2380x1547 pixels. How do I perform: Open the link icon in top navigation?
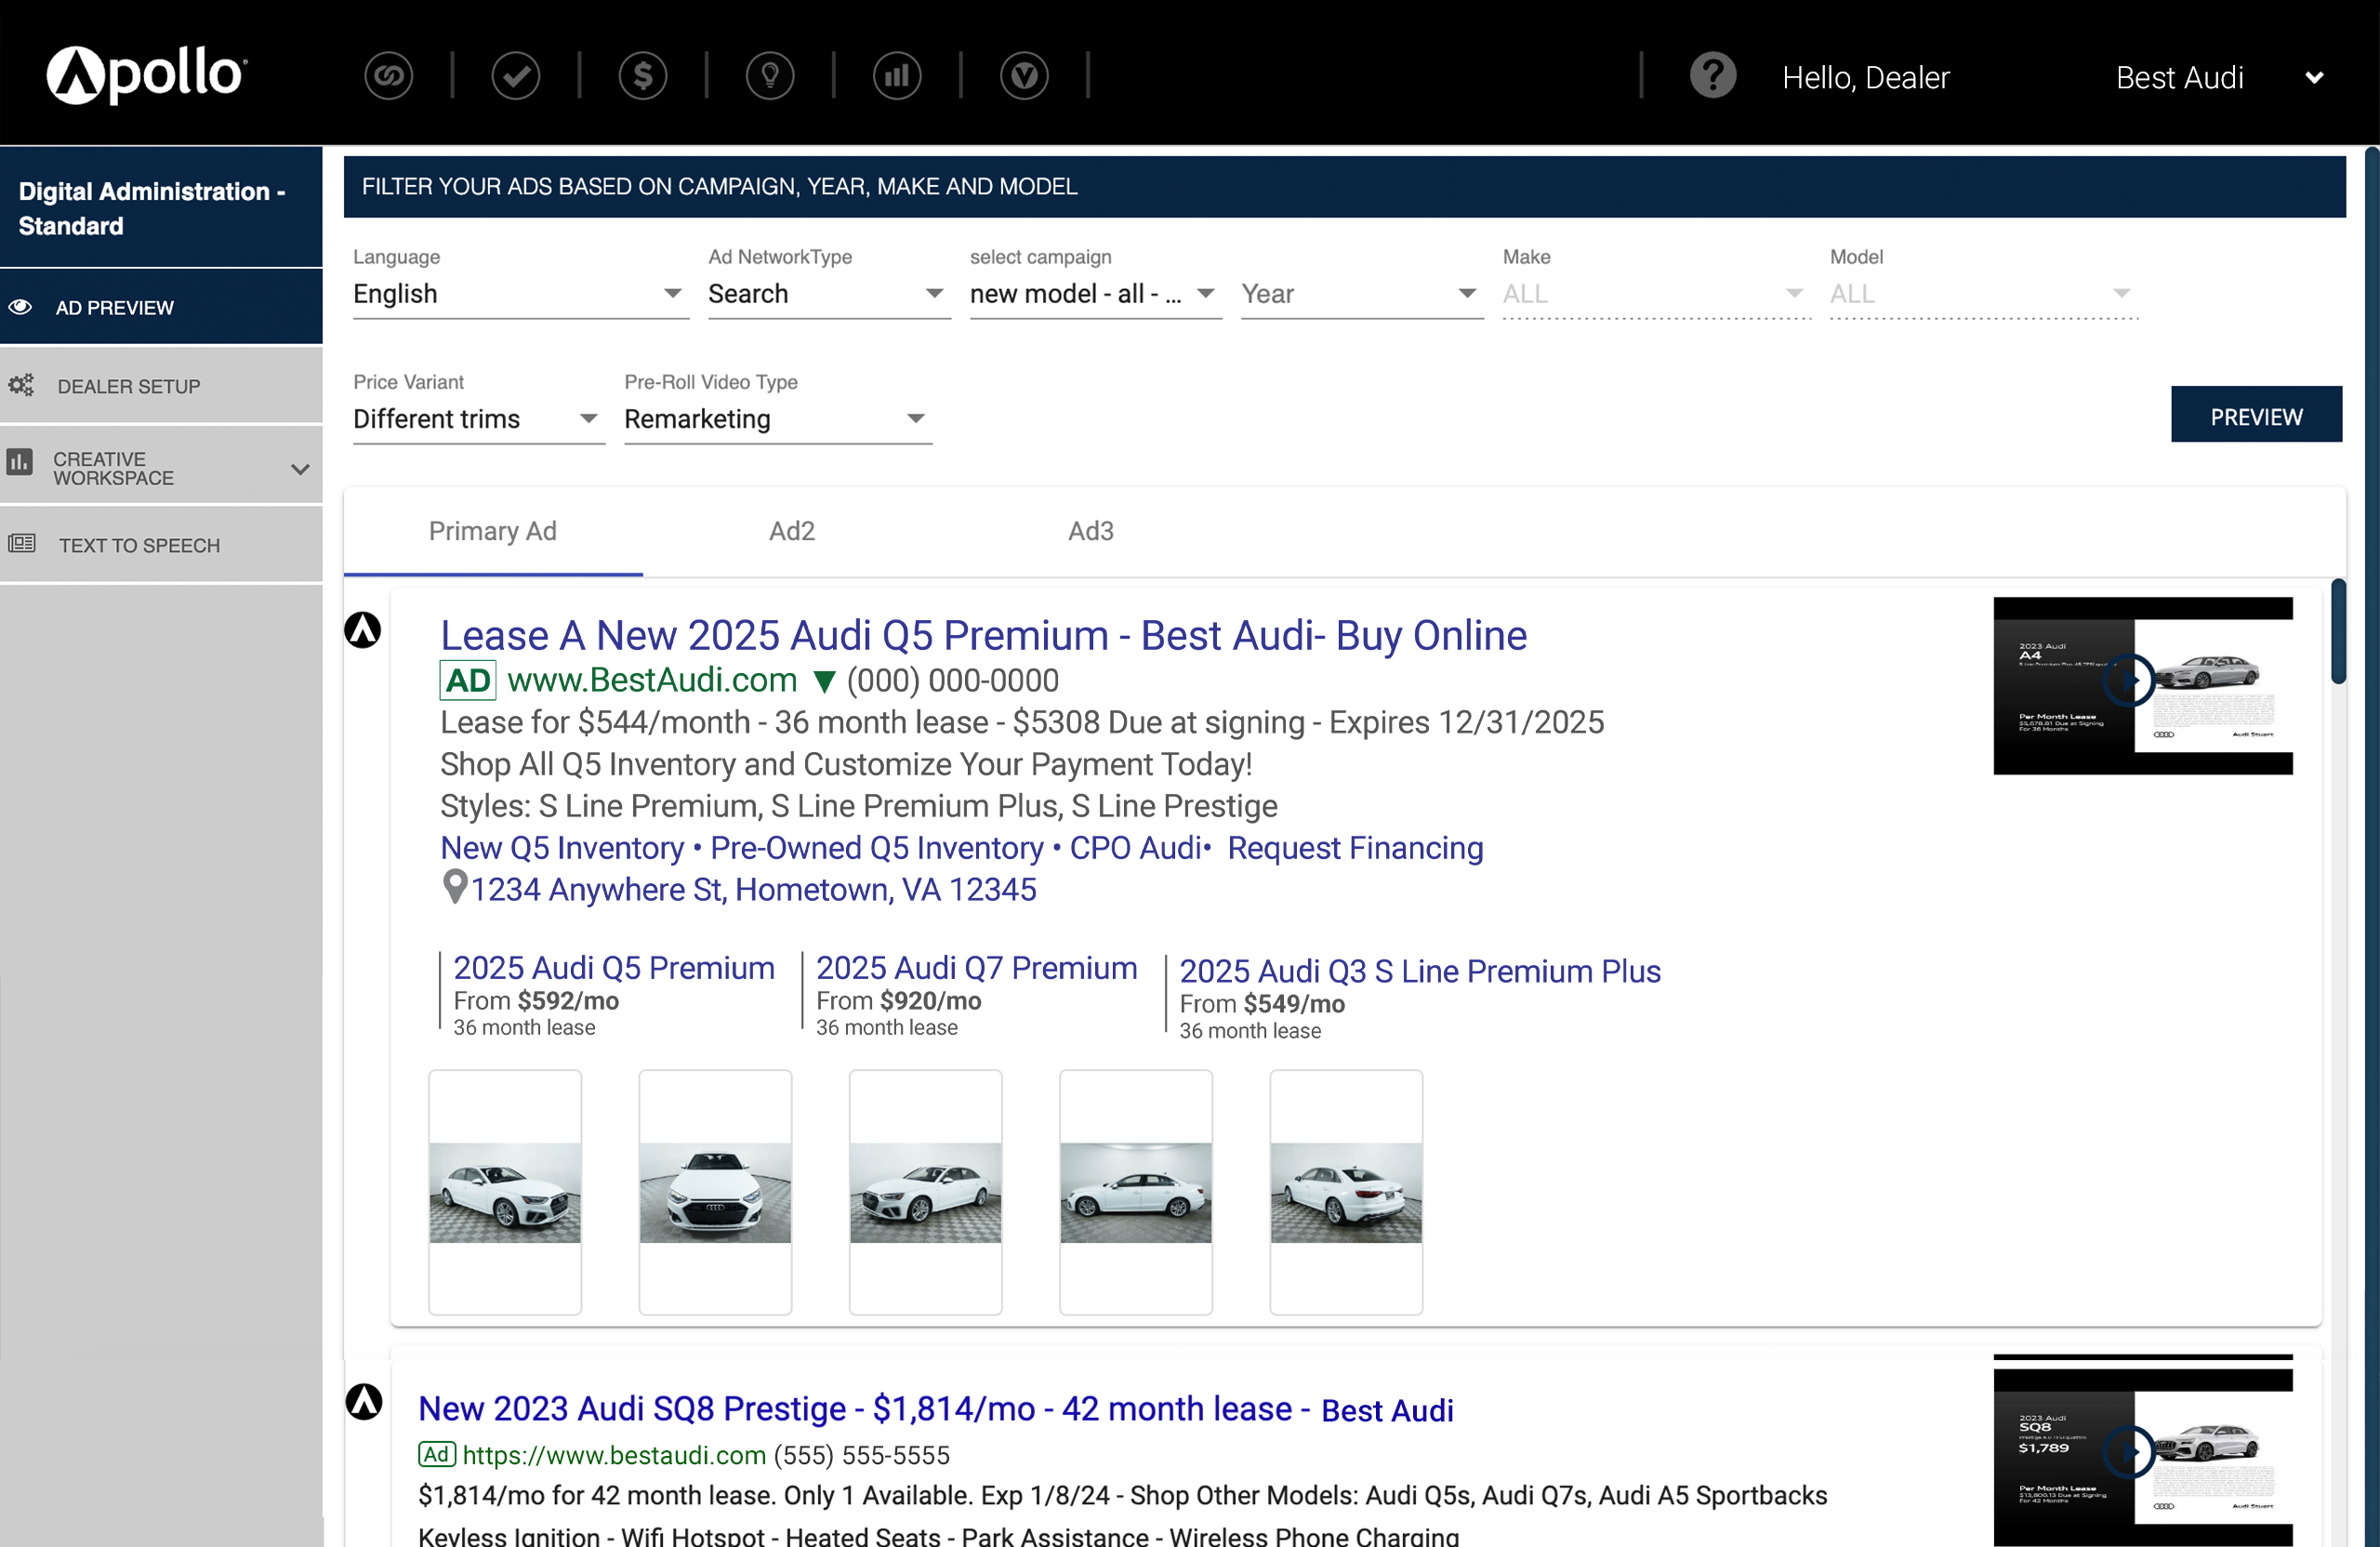point(388,76)
